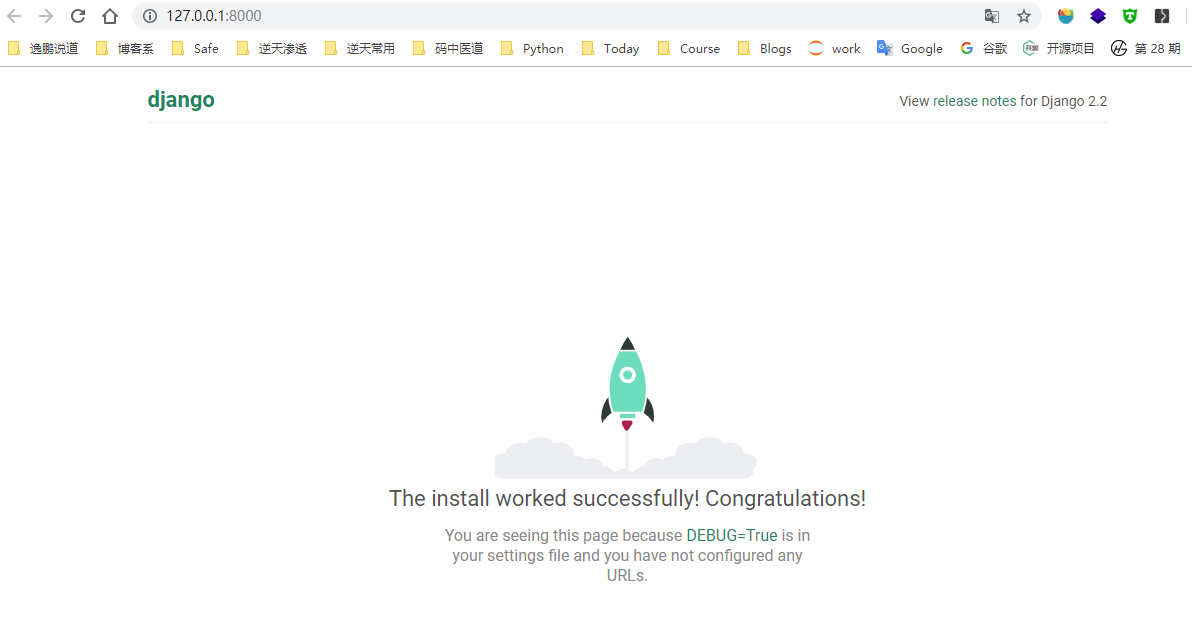Click the django logo heading
This screenshot has width=1192, height=618.
coord(181,100)
